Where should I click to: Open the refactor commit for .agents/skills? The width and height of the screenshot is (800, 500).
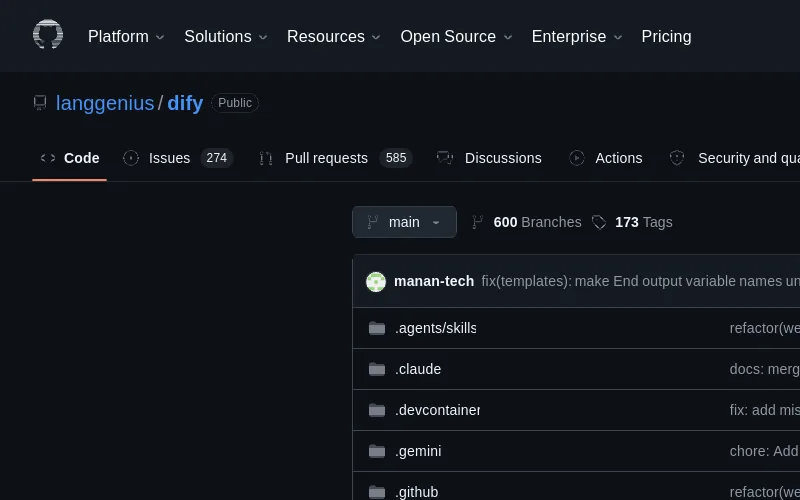(x=765, y=328)
